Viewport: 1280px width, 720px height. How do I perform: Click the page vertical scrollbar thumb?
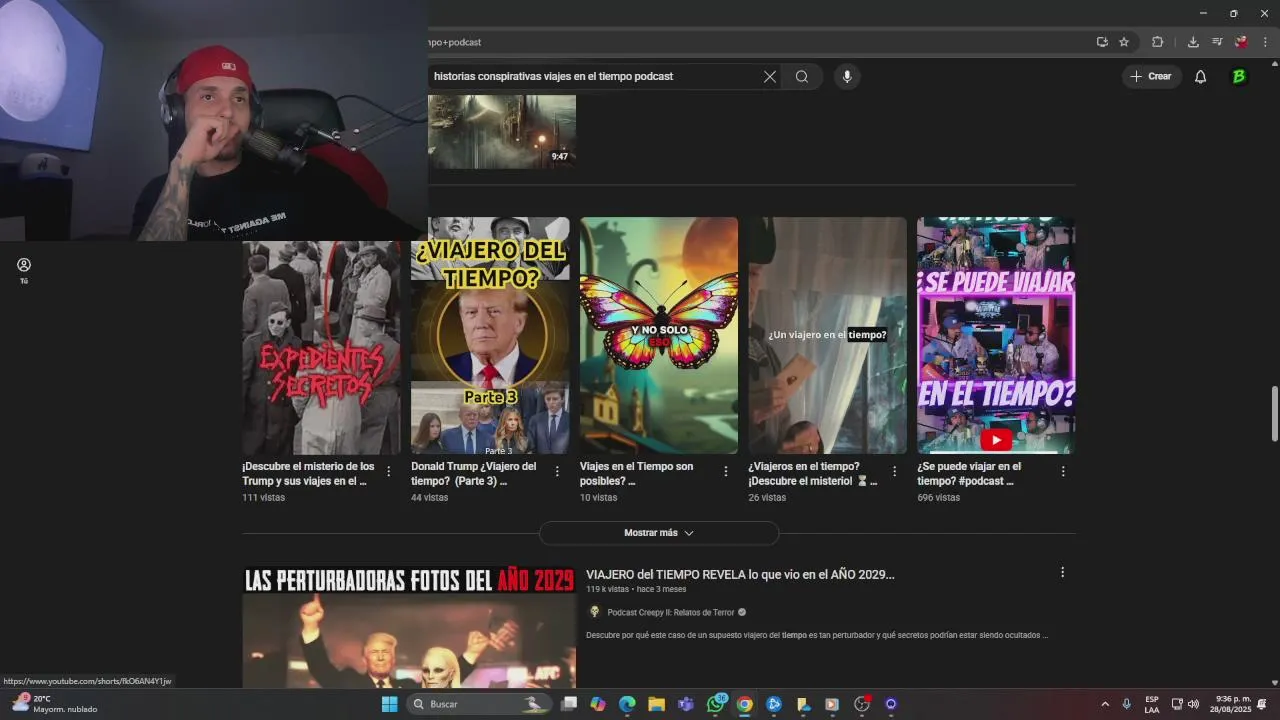pyautogui.click(x=1274, y=413)
